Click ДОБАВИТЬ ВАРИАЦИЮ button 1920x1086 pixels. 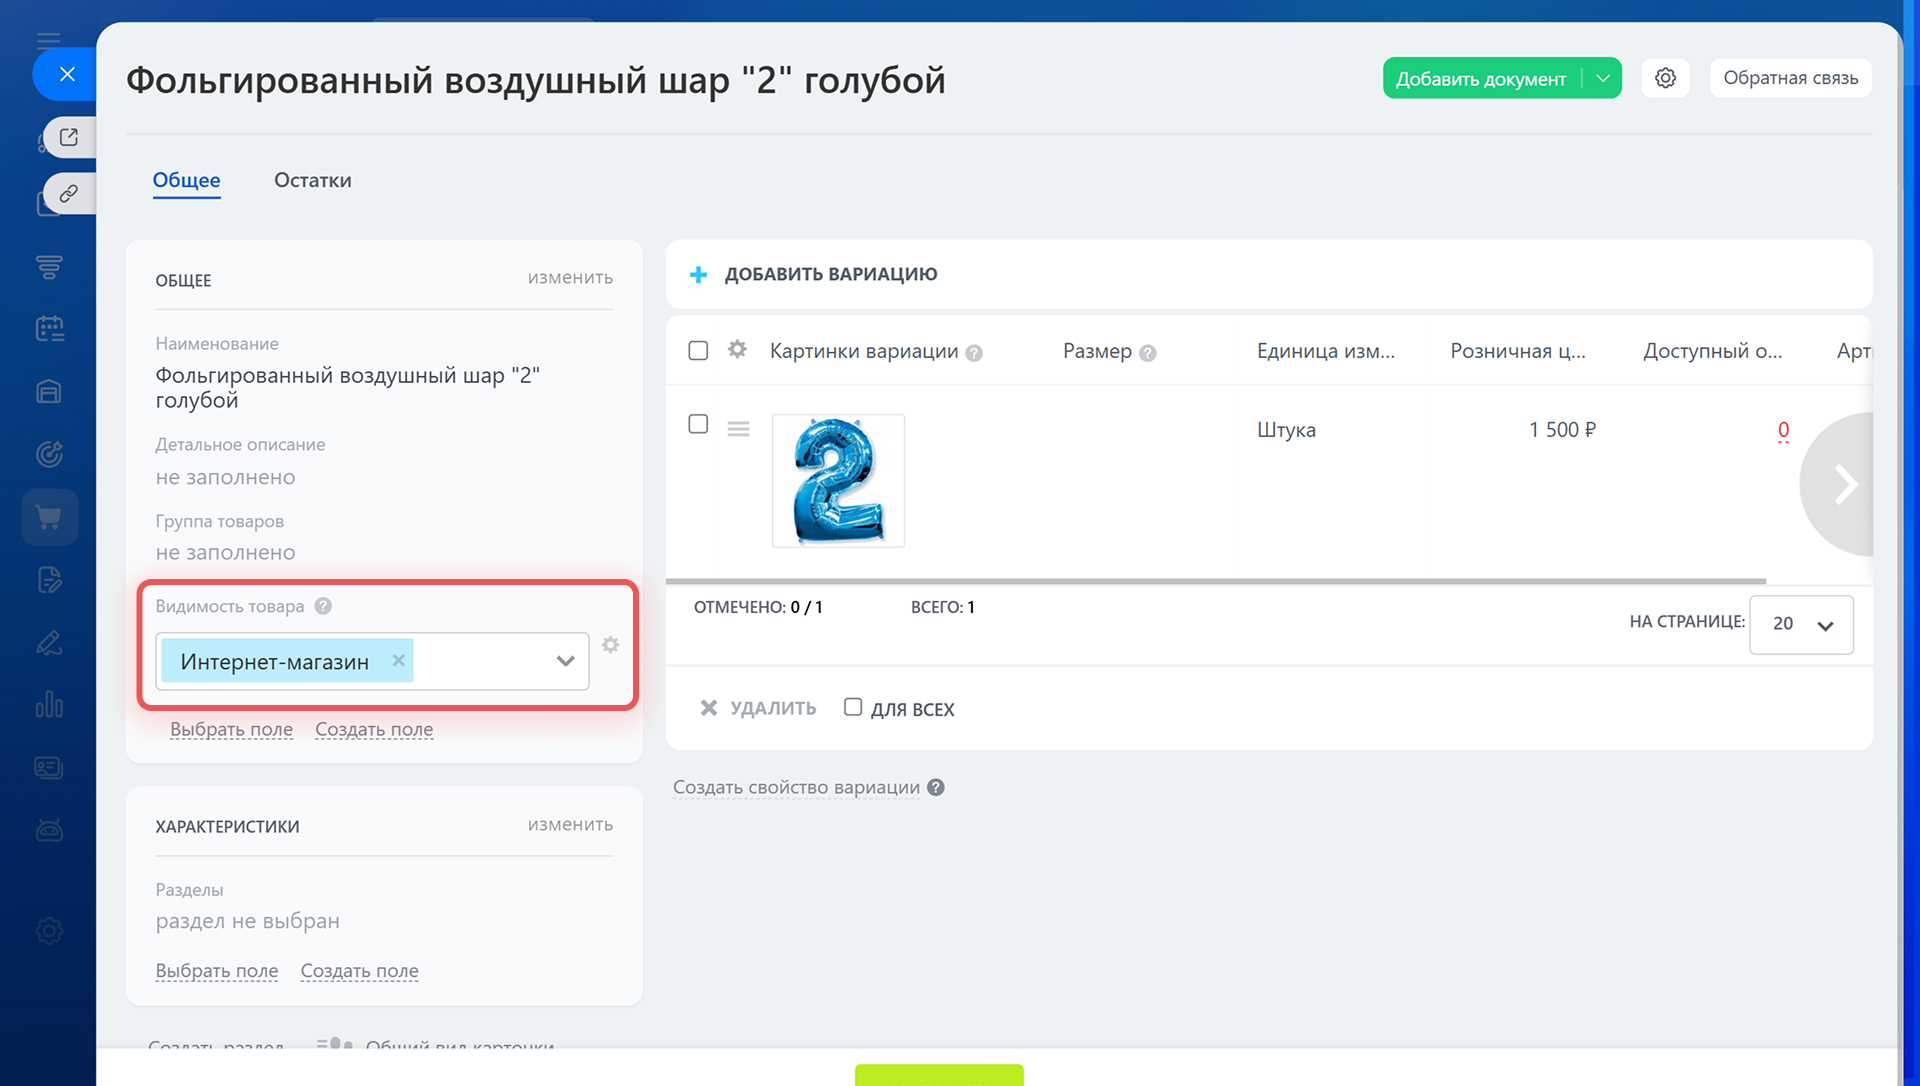(814, 274)
